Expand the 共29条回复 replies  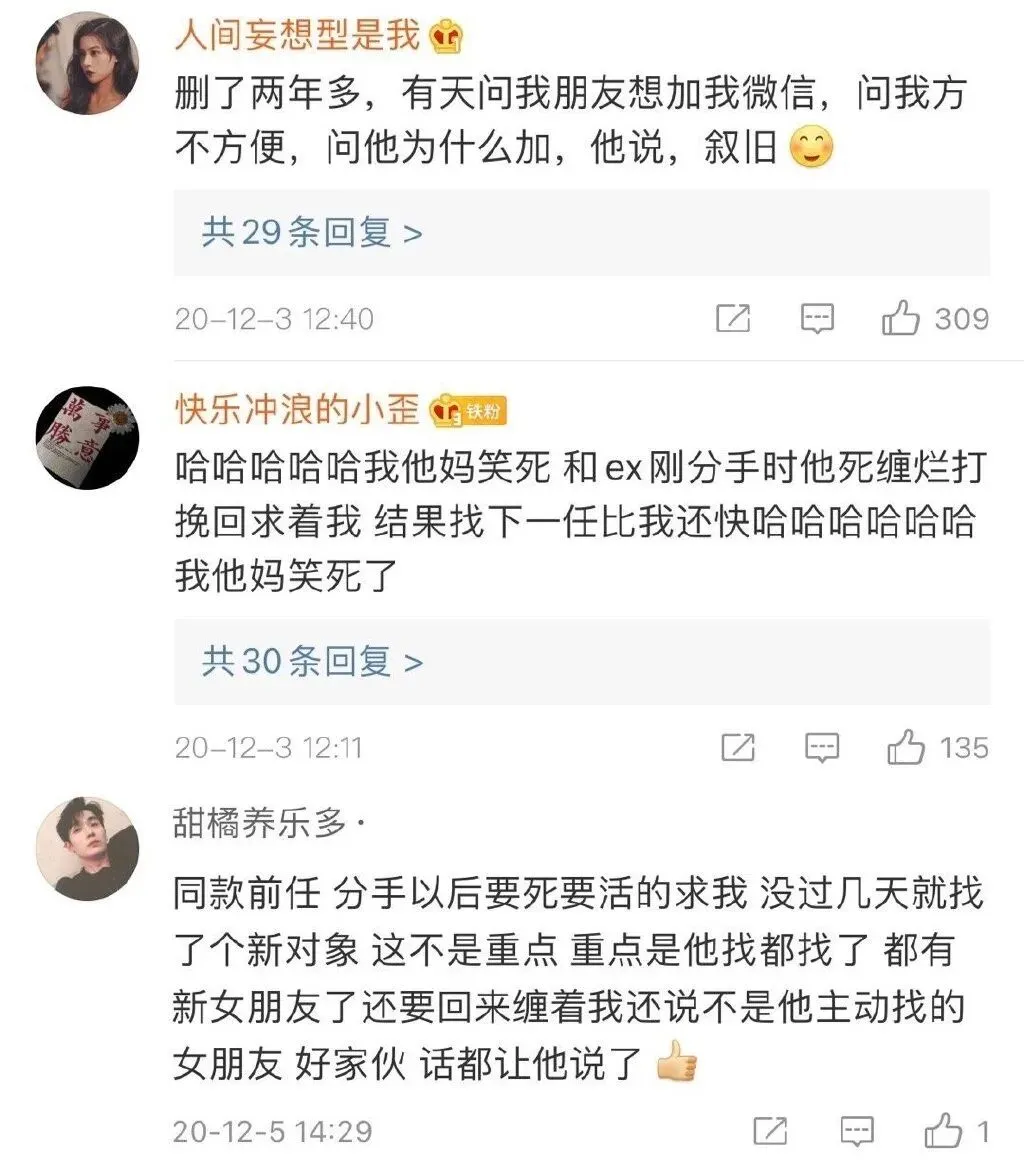(x=581, y=232)
